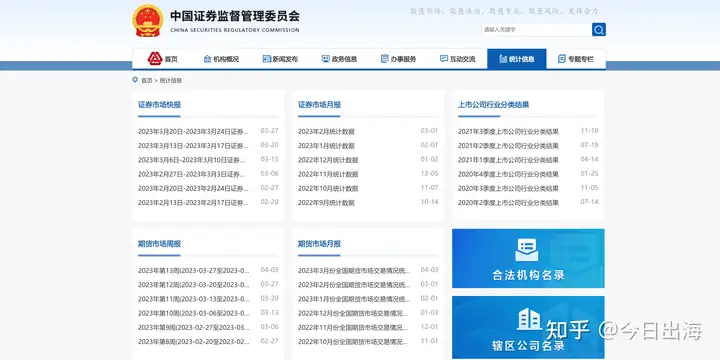Screen dimensions: 720x360
Task: Click the 办事服务 document icon
Action: 384,59
